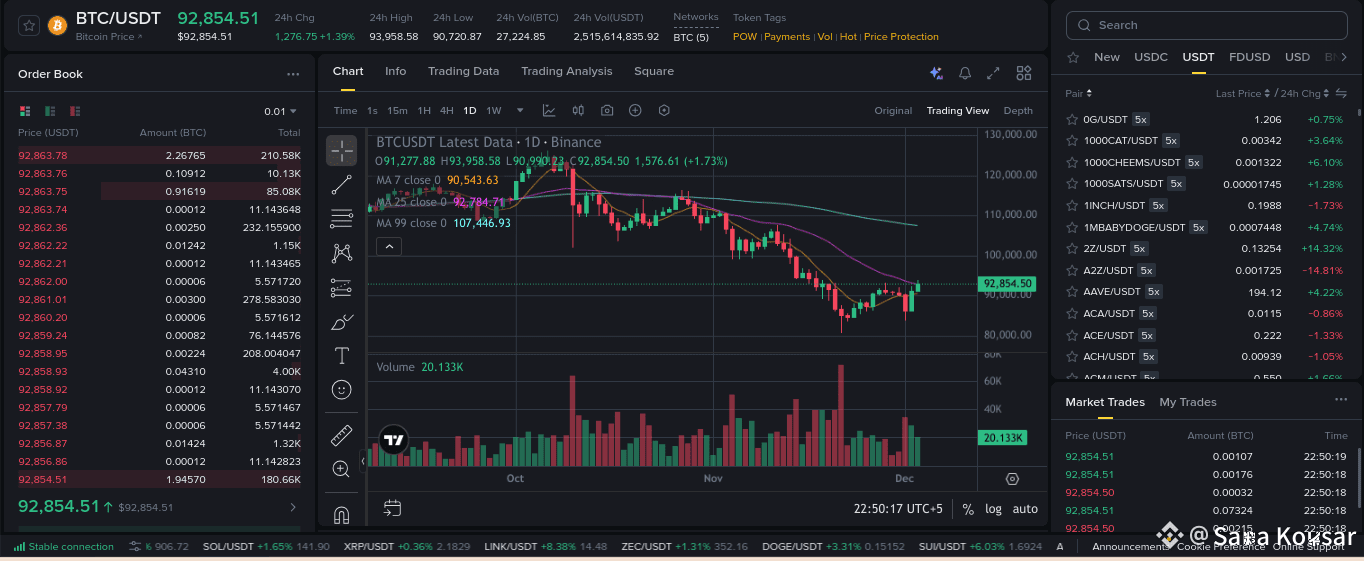Swap Last Price and 24h Chg columns
The width and height of the screenshot is (1364, 561).
click(1341, 93)
